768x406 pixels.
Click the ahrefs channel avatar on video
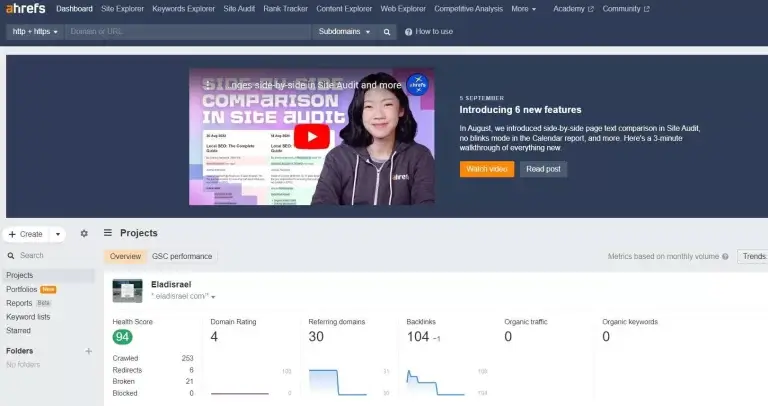417,85
